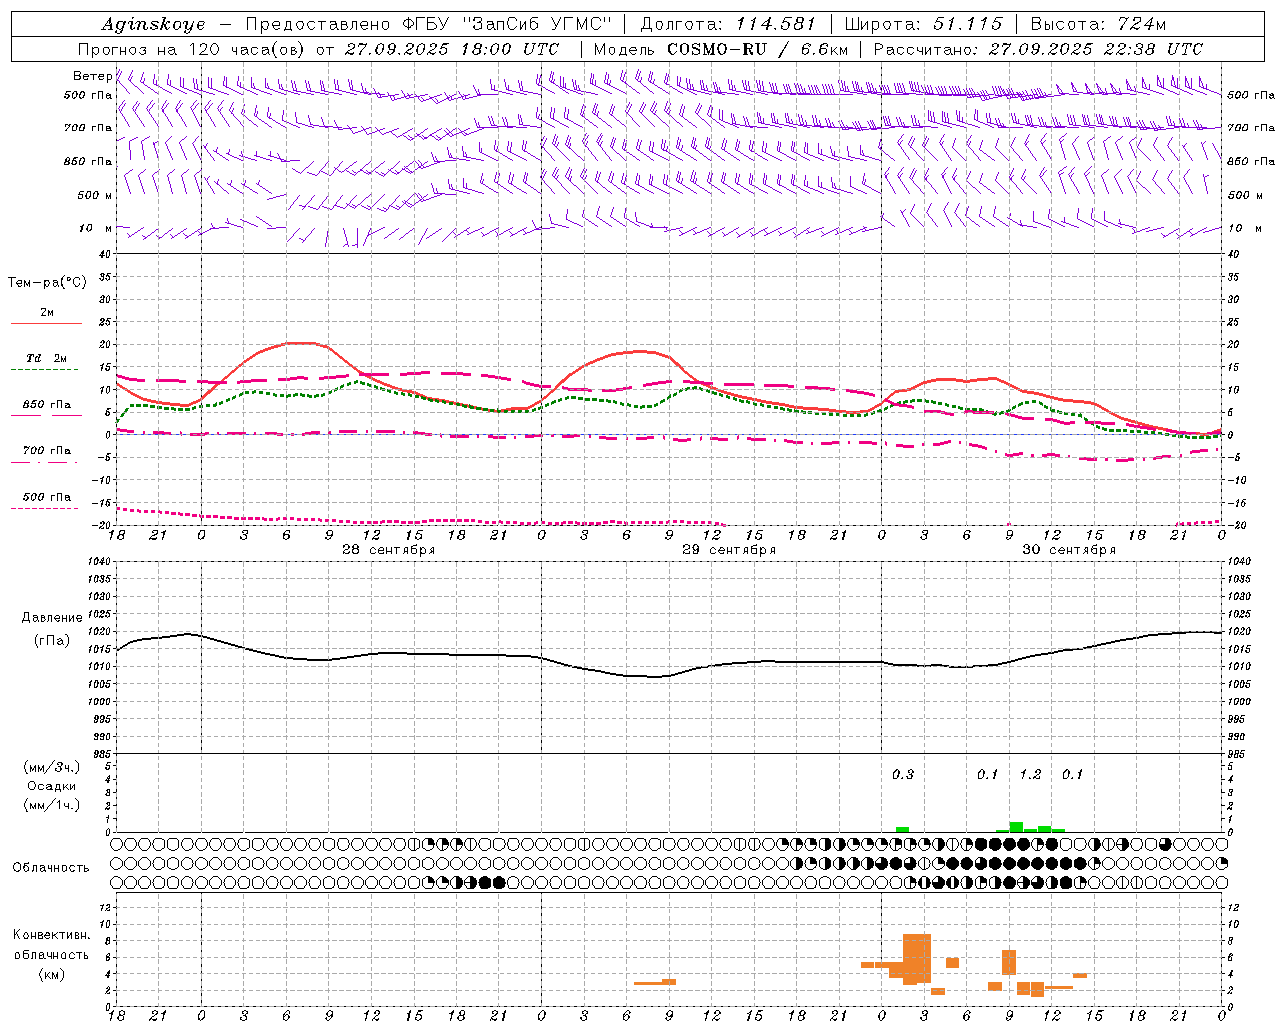The image size is (1280, 1024).
Task: Click the Тем-ра(°C) panel label
Action: (x=47, y=283)
